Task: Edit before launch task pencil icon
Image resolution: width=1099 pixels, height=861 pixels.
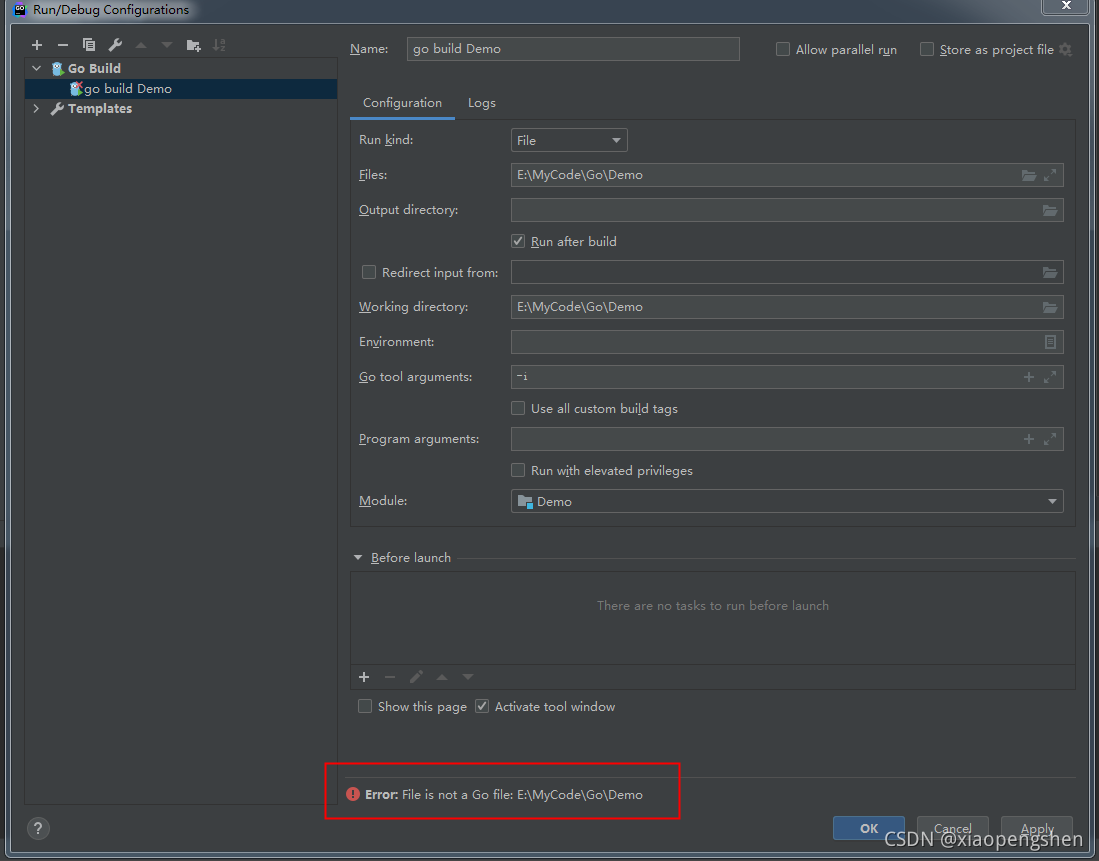Action: 416,677
